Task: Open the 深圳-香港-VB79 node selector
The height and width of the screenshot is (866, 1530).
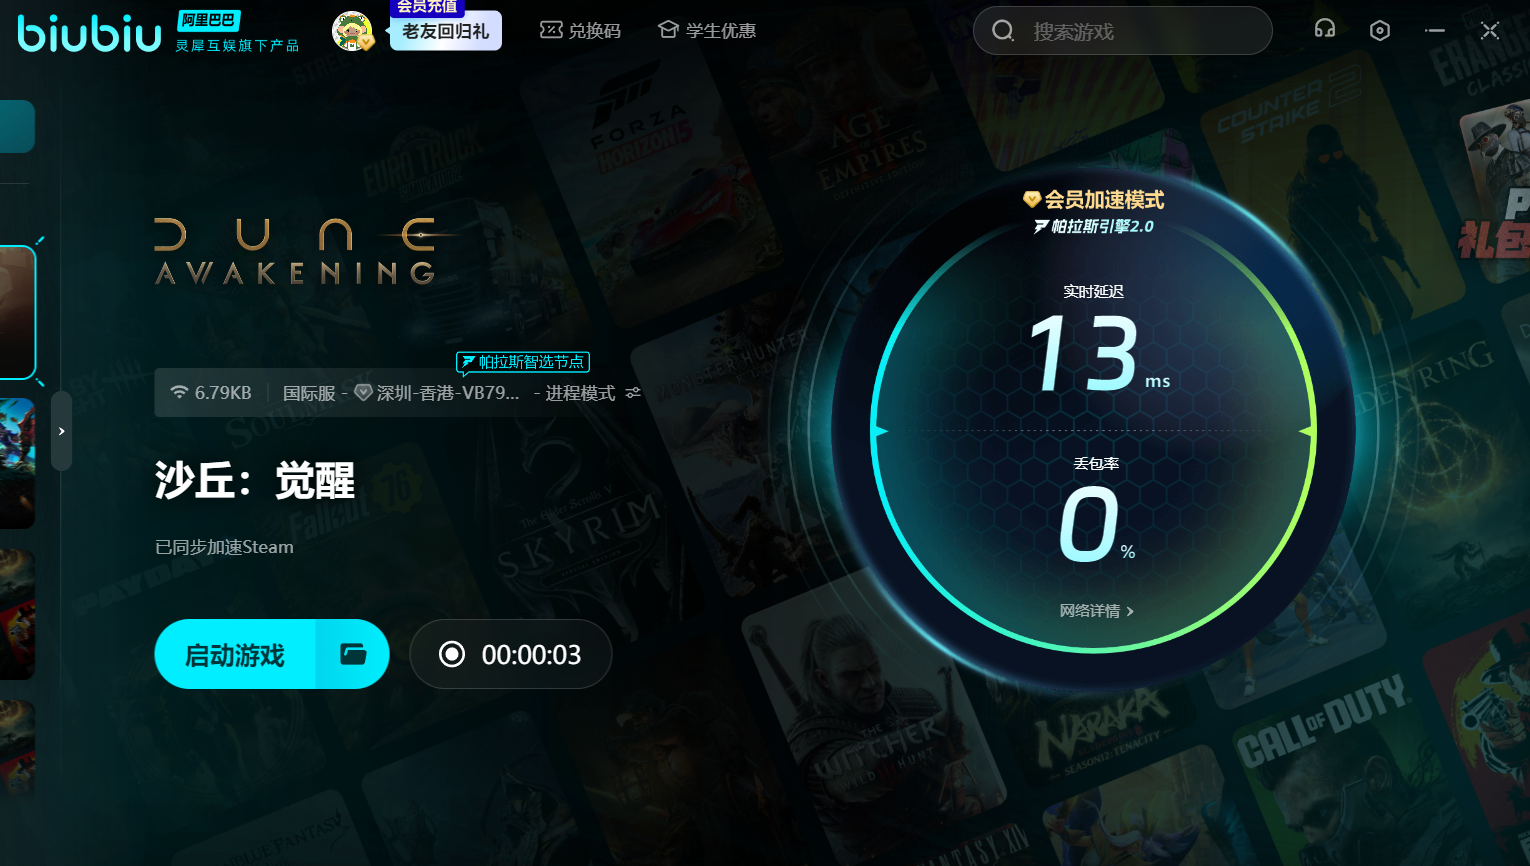Action: pos(447,393)
